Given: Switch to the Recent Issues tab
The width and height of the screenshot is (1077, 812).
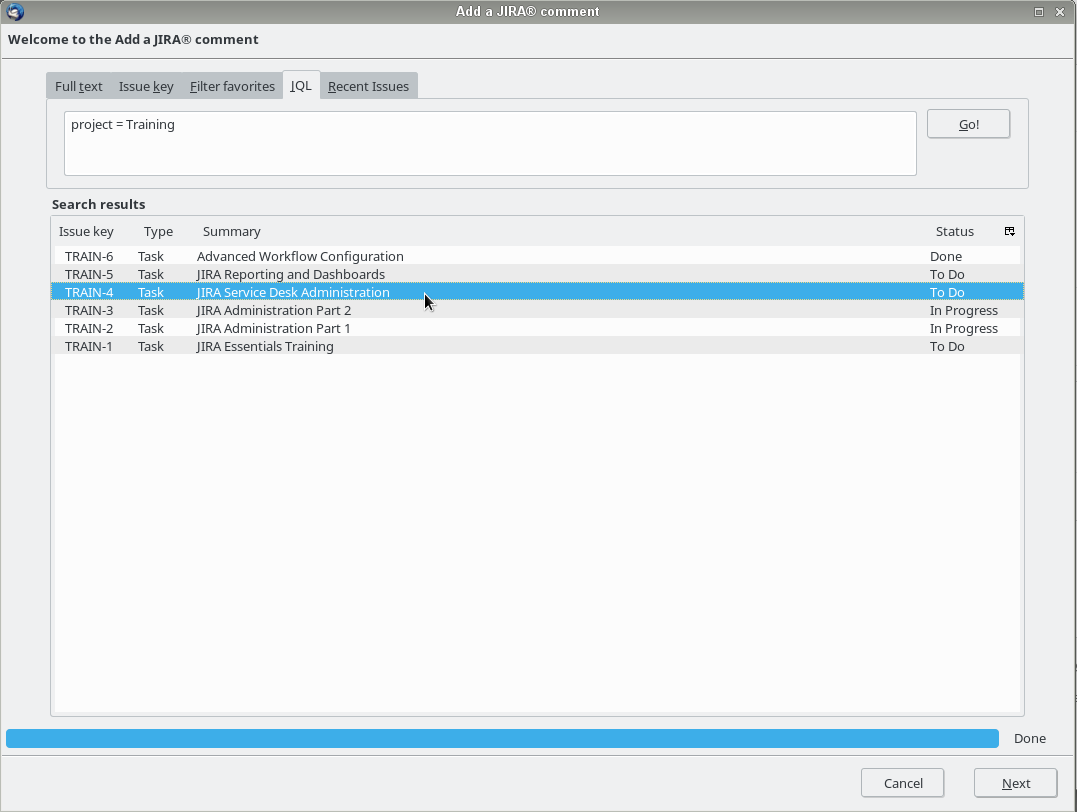Looking at the screenshot, I should point(368,86).
